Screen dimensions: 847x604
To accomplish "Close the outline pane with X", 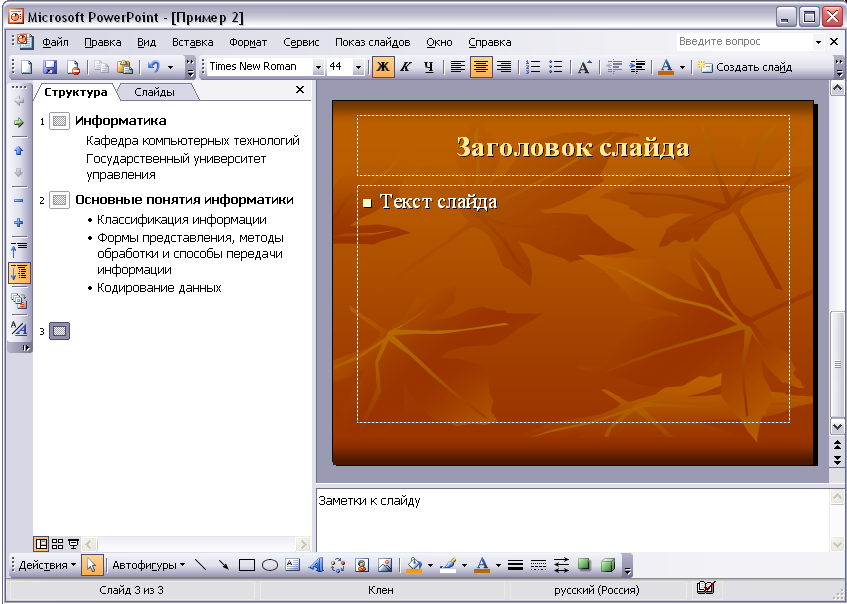I will coord(300,90).
